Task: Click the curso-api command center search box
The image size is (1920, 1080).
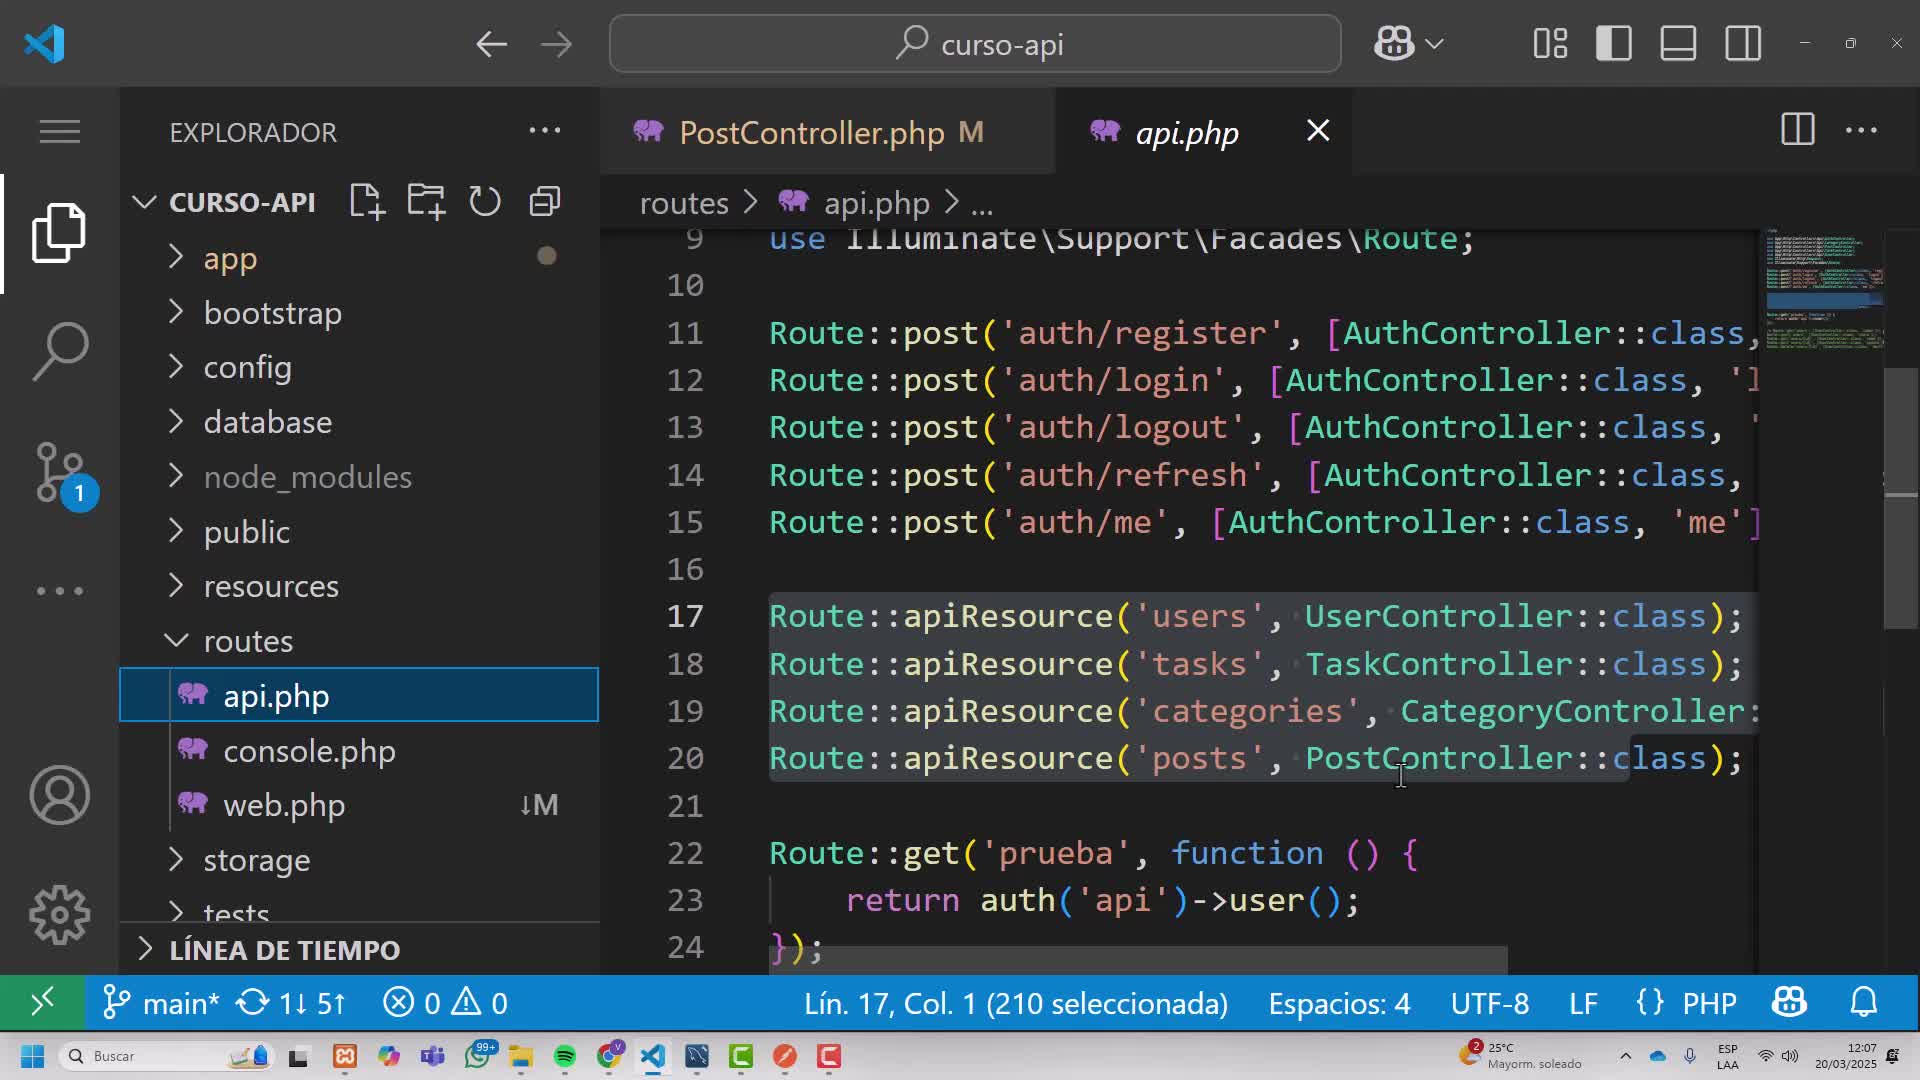Action: coord(975,44)
